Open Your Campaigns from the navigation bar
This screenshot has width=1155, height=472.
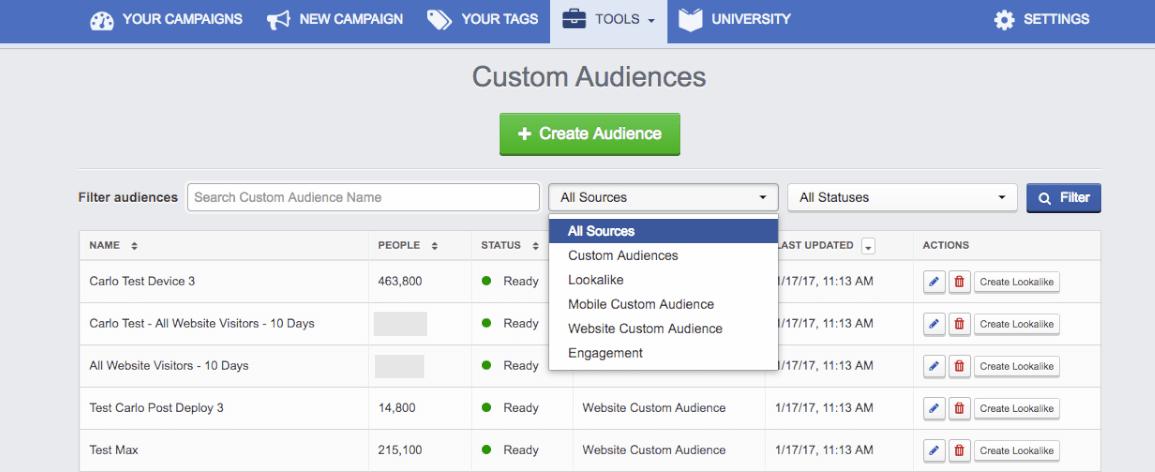pos(166,20)
